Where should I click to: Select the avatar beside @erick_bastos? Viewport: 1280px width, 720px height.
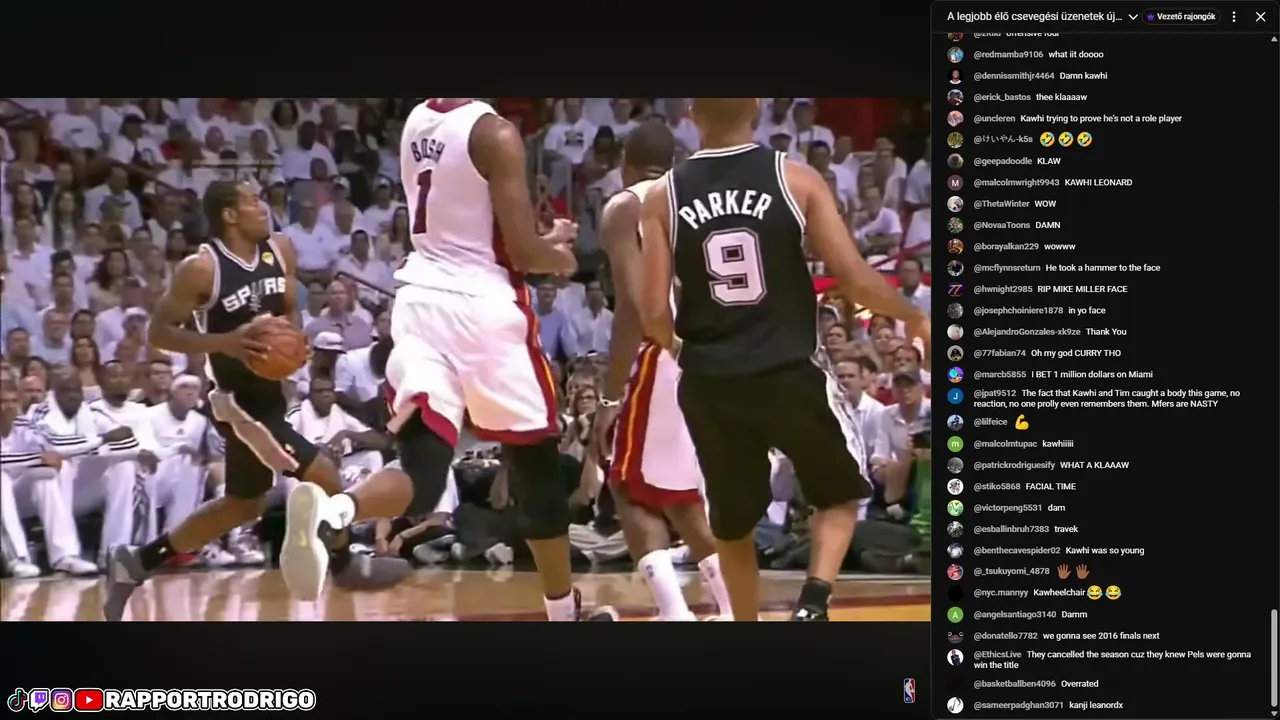[x=955, y=97]
